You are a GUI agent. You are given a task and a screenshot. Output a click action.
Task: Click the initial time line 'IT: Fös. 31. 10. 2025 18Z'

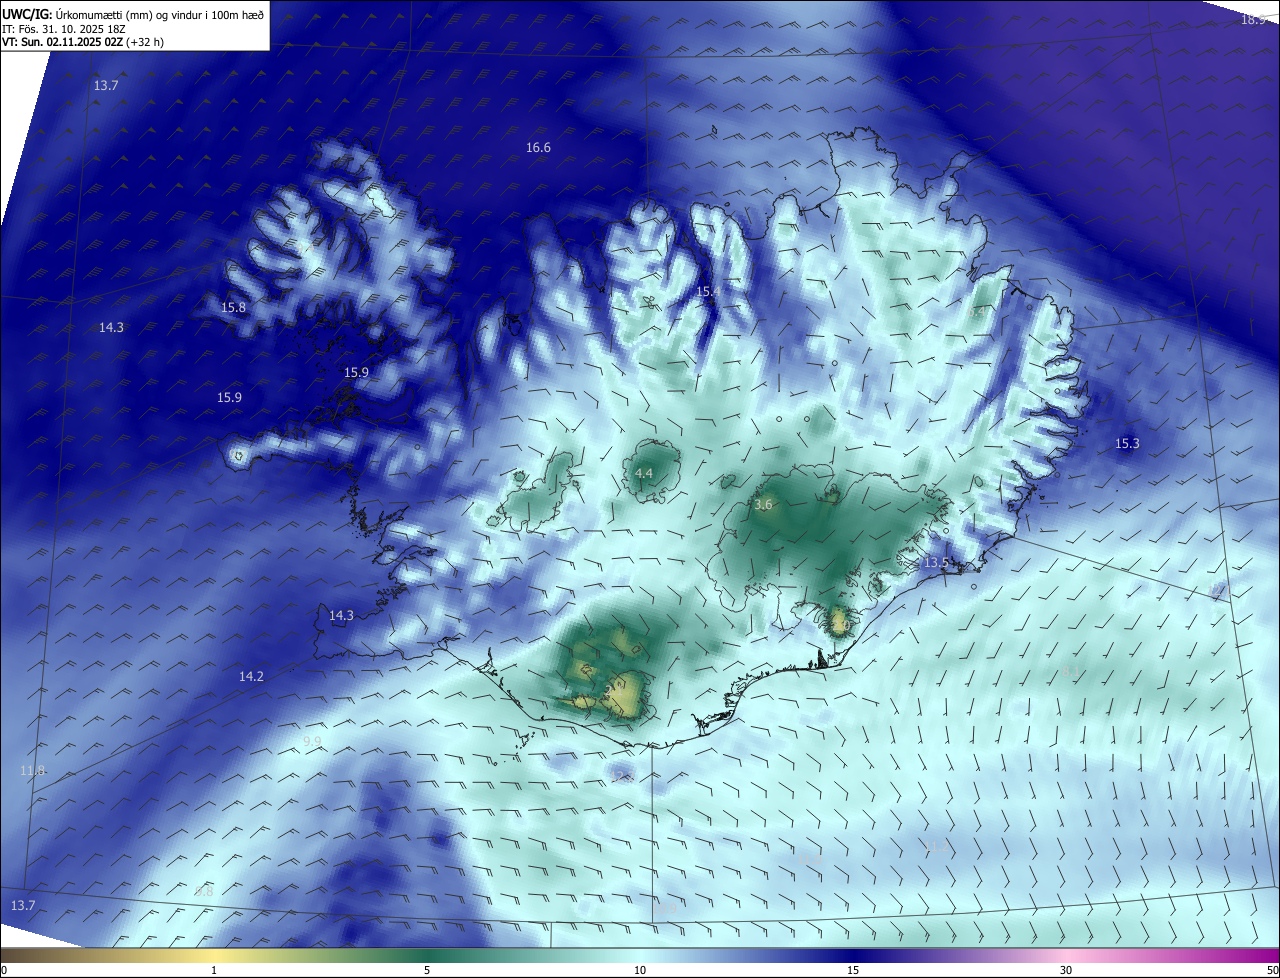coord(63,28)
